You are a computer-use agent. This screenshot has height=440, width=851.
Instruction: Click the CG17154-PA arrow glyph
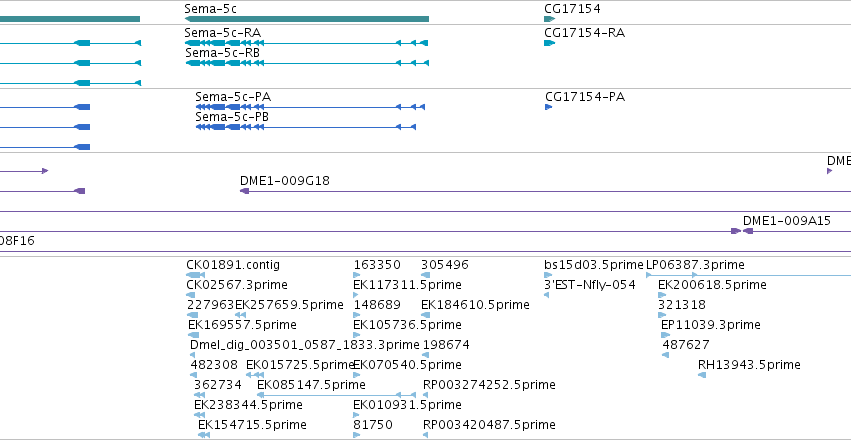pyautogui.click(x=548, y=107)
